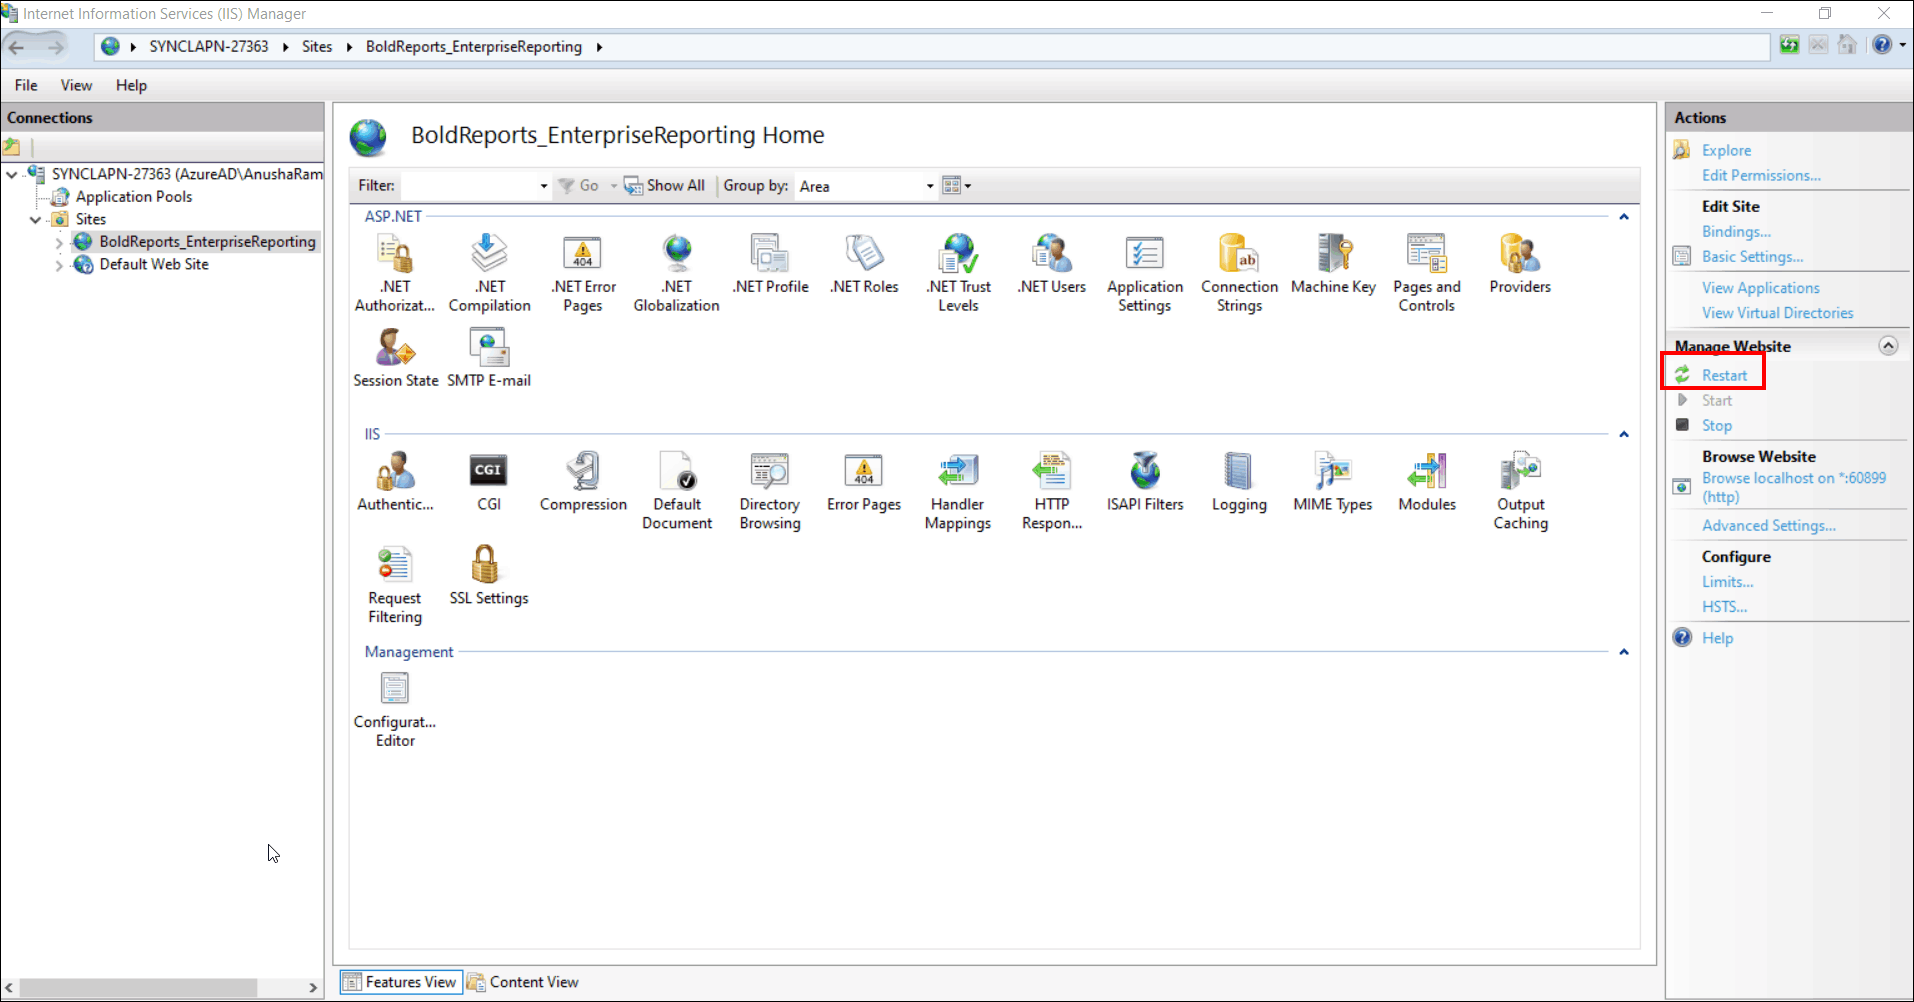Open the .NET Authorization Rules feature
The width and height of the screenshot is (1914, 1002).
coord(395,272)
